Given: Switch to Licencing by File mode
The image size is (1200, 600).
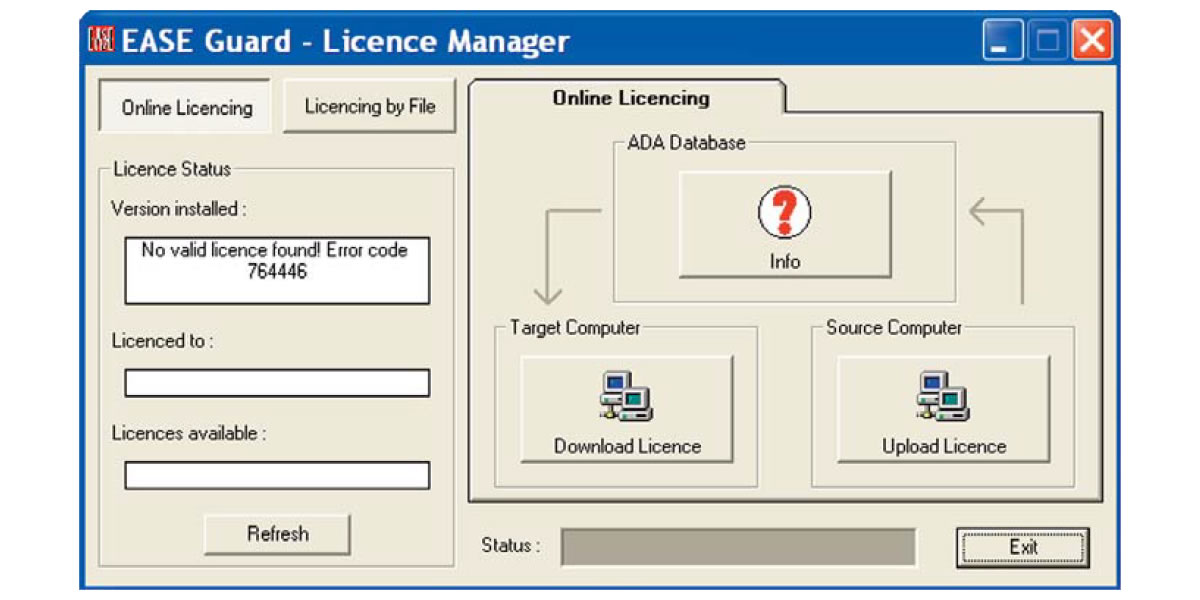Looking at the screenshot, I should point(370,106).
